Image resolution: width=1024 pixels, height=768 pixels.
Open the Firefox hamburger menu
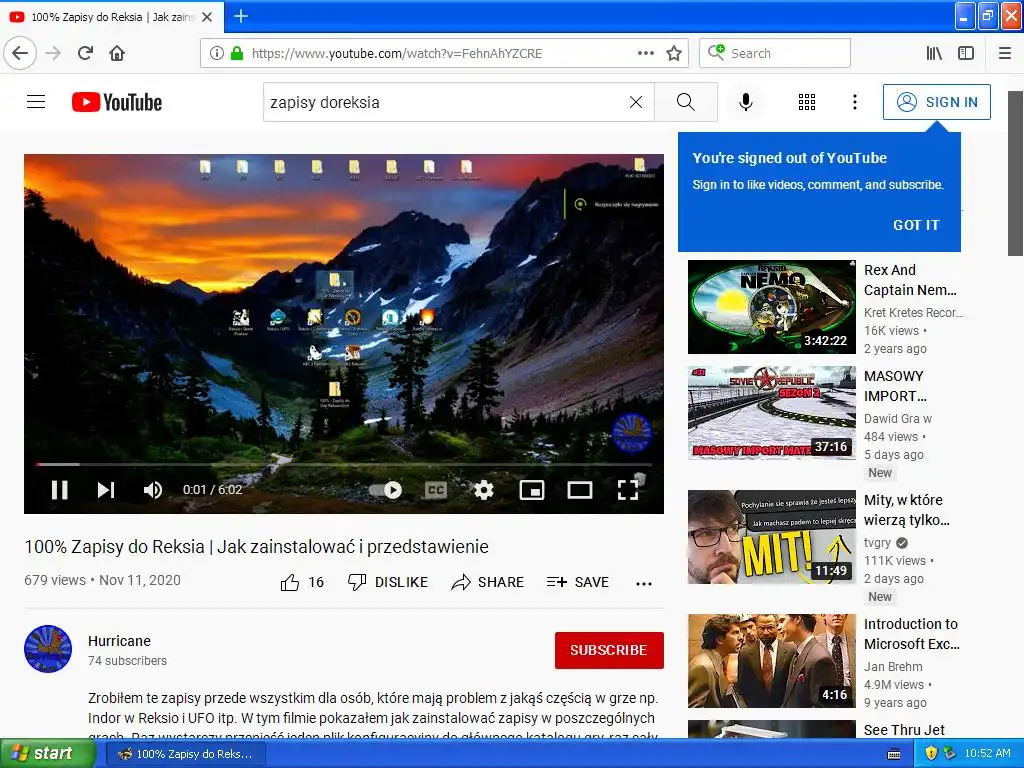[x=1004, y=53]
